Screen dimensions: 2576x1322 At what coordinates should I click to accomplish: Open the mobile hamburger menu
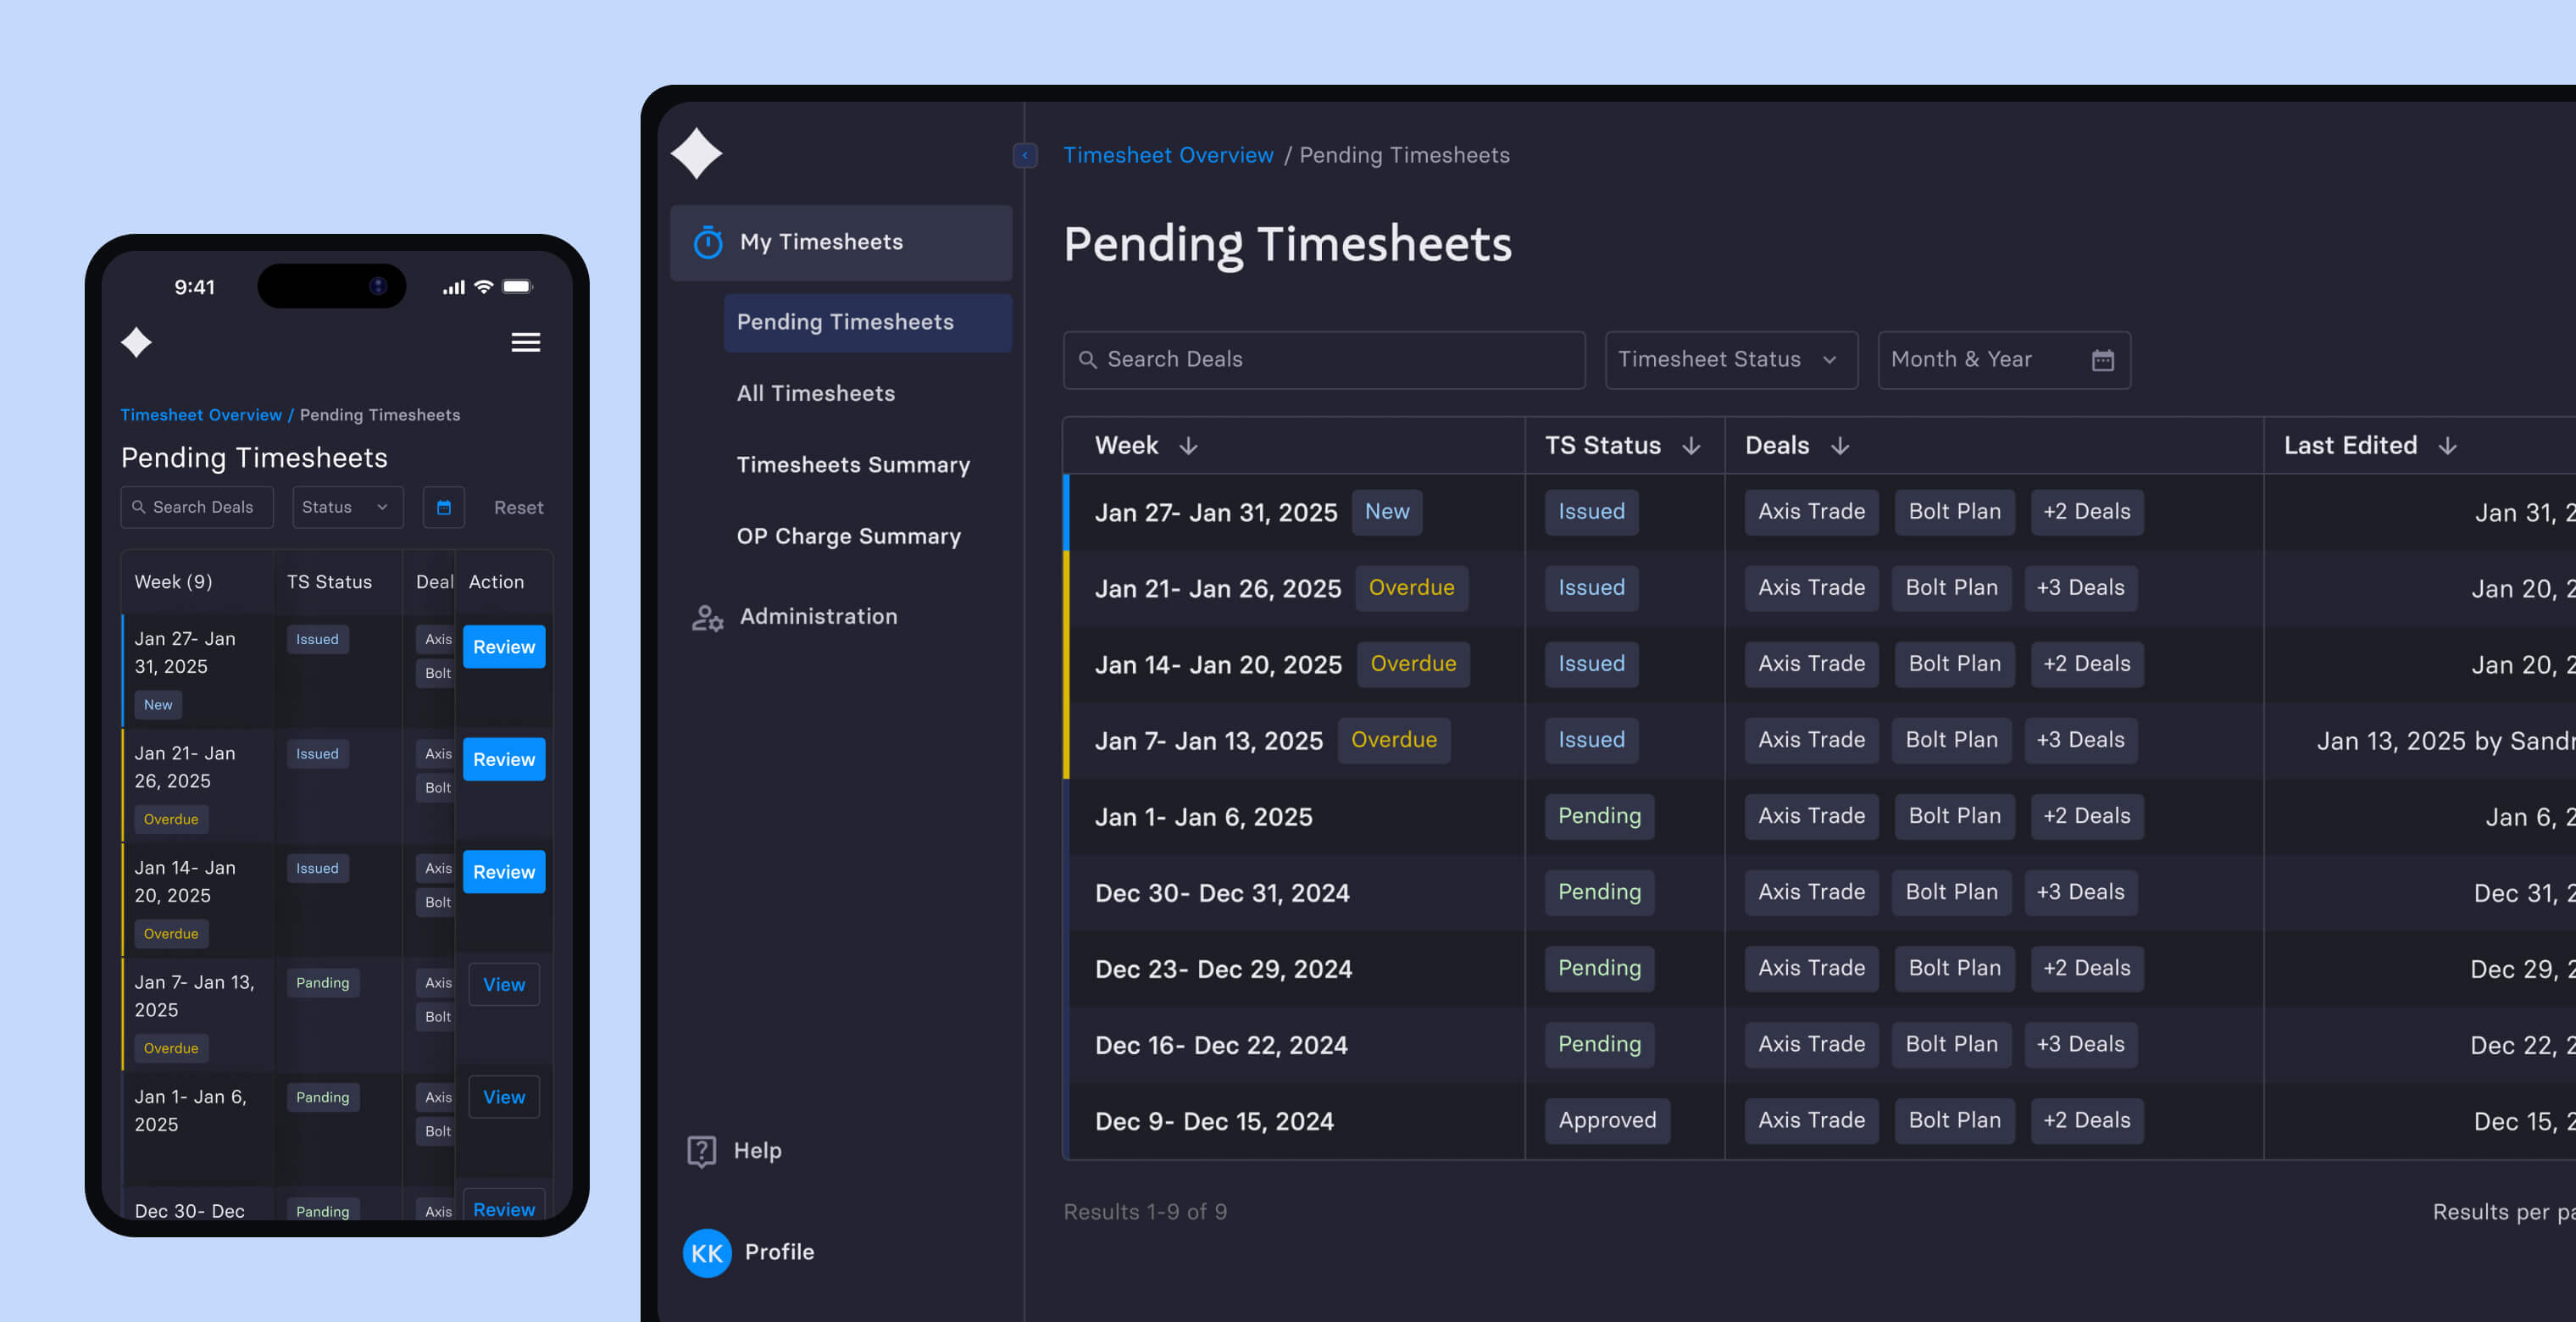click(x=525, y=342)
